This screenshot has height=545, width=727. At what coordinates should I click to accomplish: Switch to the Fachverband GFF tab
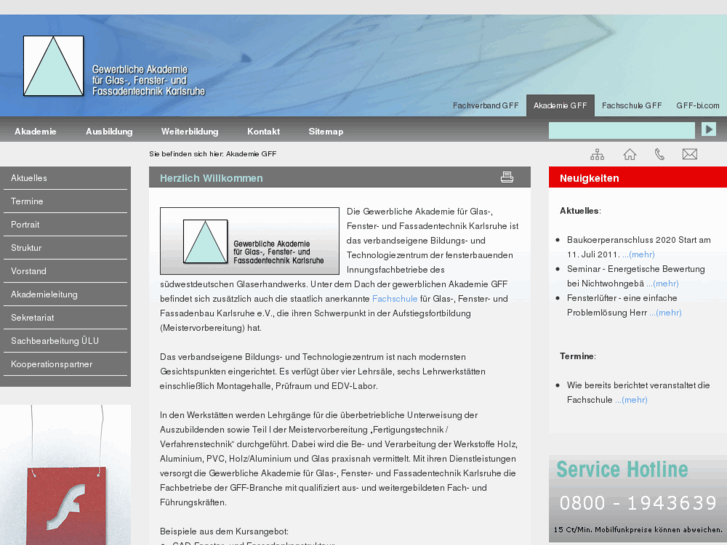485,106
